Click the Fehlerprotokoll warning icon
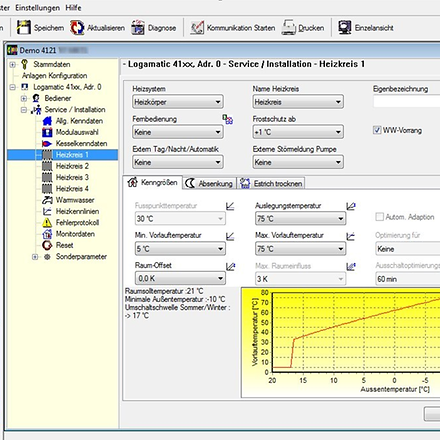The image size is (440, 440). [x=47, y=223]
